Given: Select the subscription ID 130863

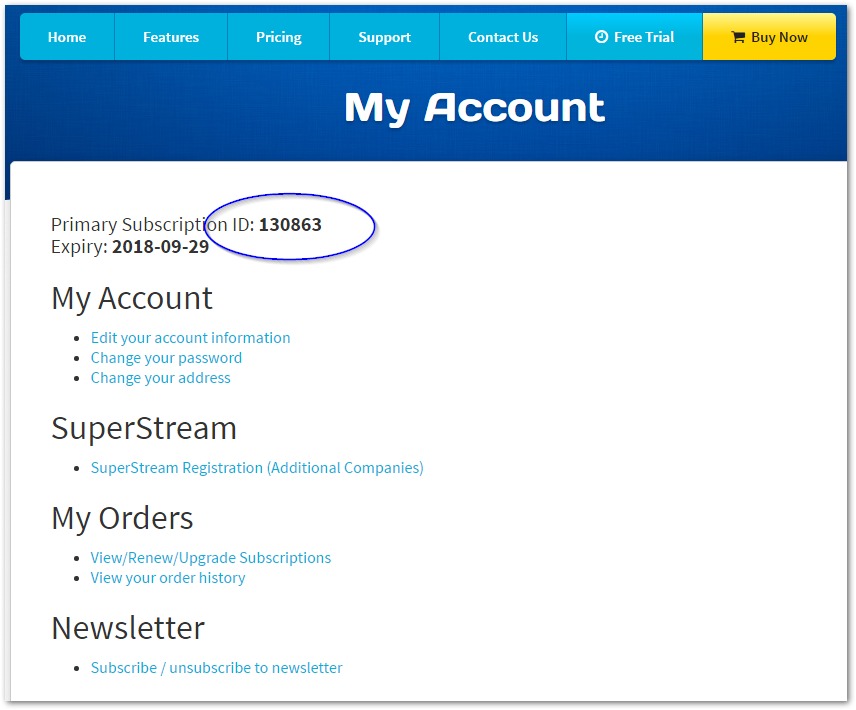Looking at the screenshot, I should [x=290, y=225].
